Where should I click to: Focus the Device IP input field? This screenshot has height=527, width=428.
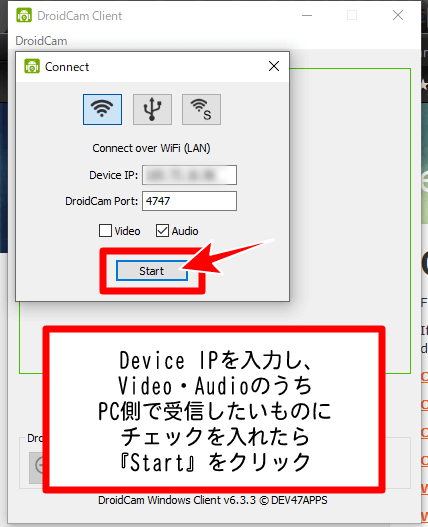point(189,175)
